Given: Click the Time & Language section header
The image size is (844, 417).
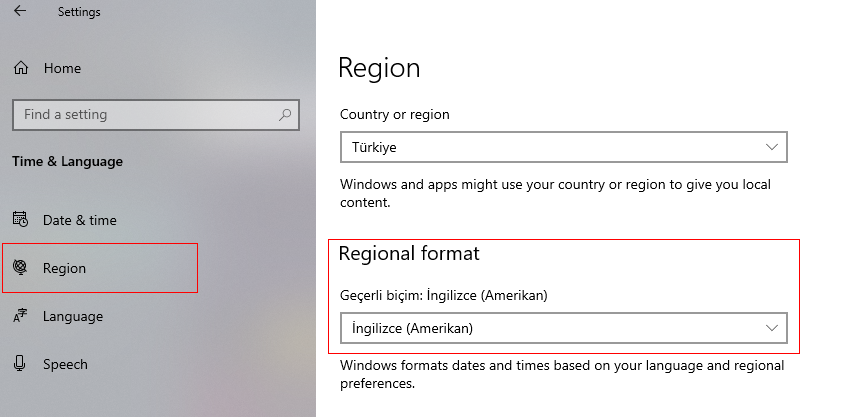Looking at the screenshot, I should 67,161.
